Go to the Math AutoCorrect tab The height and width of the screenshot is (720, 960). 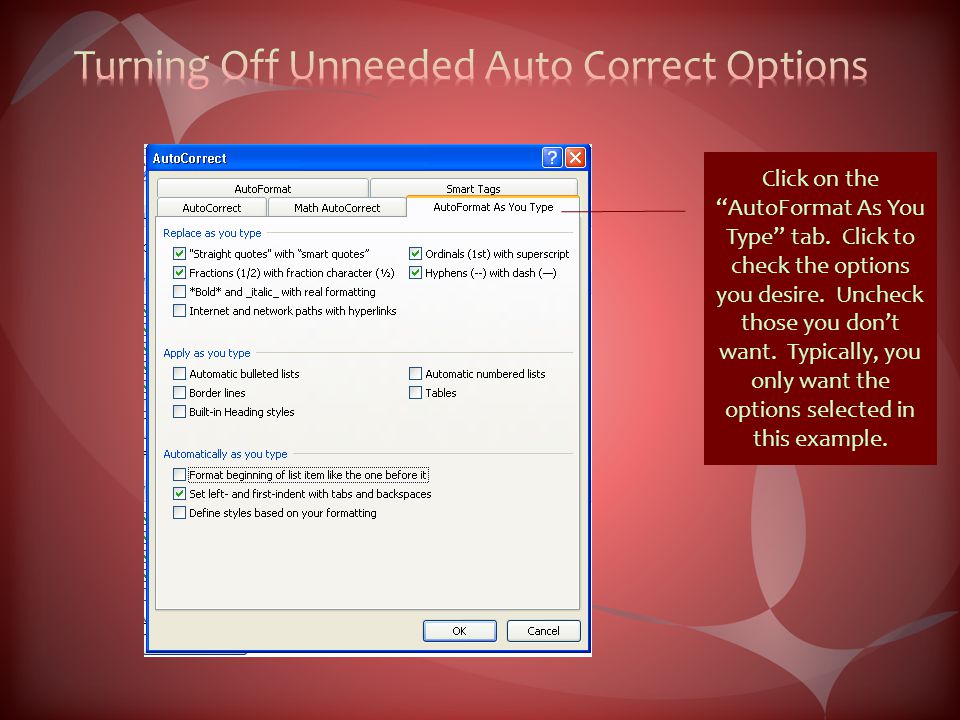[x=337, y=208]
